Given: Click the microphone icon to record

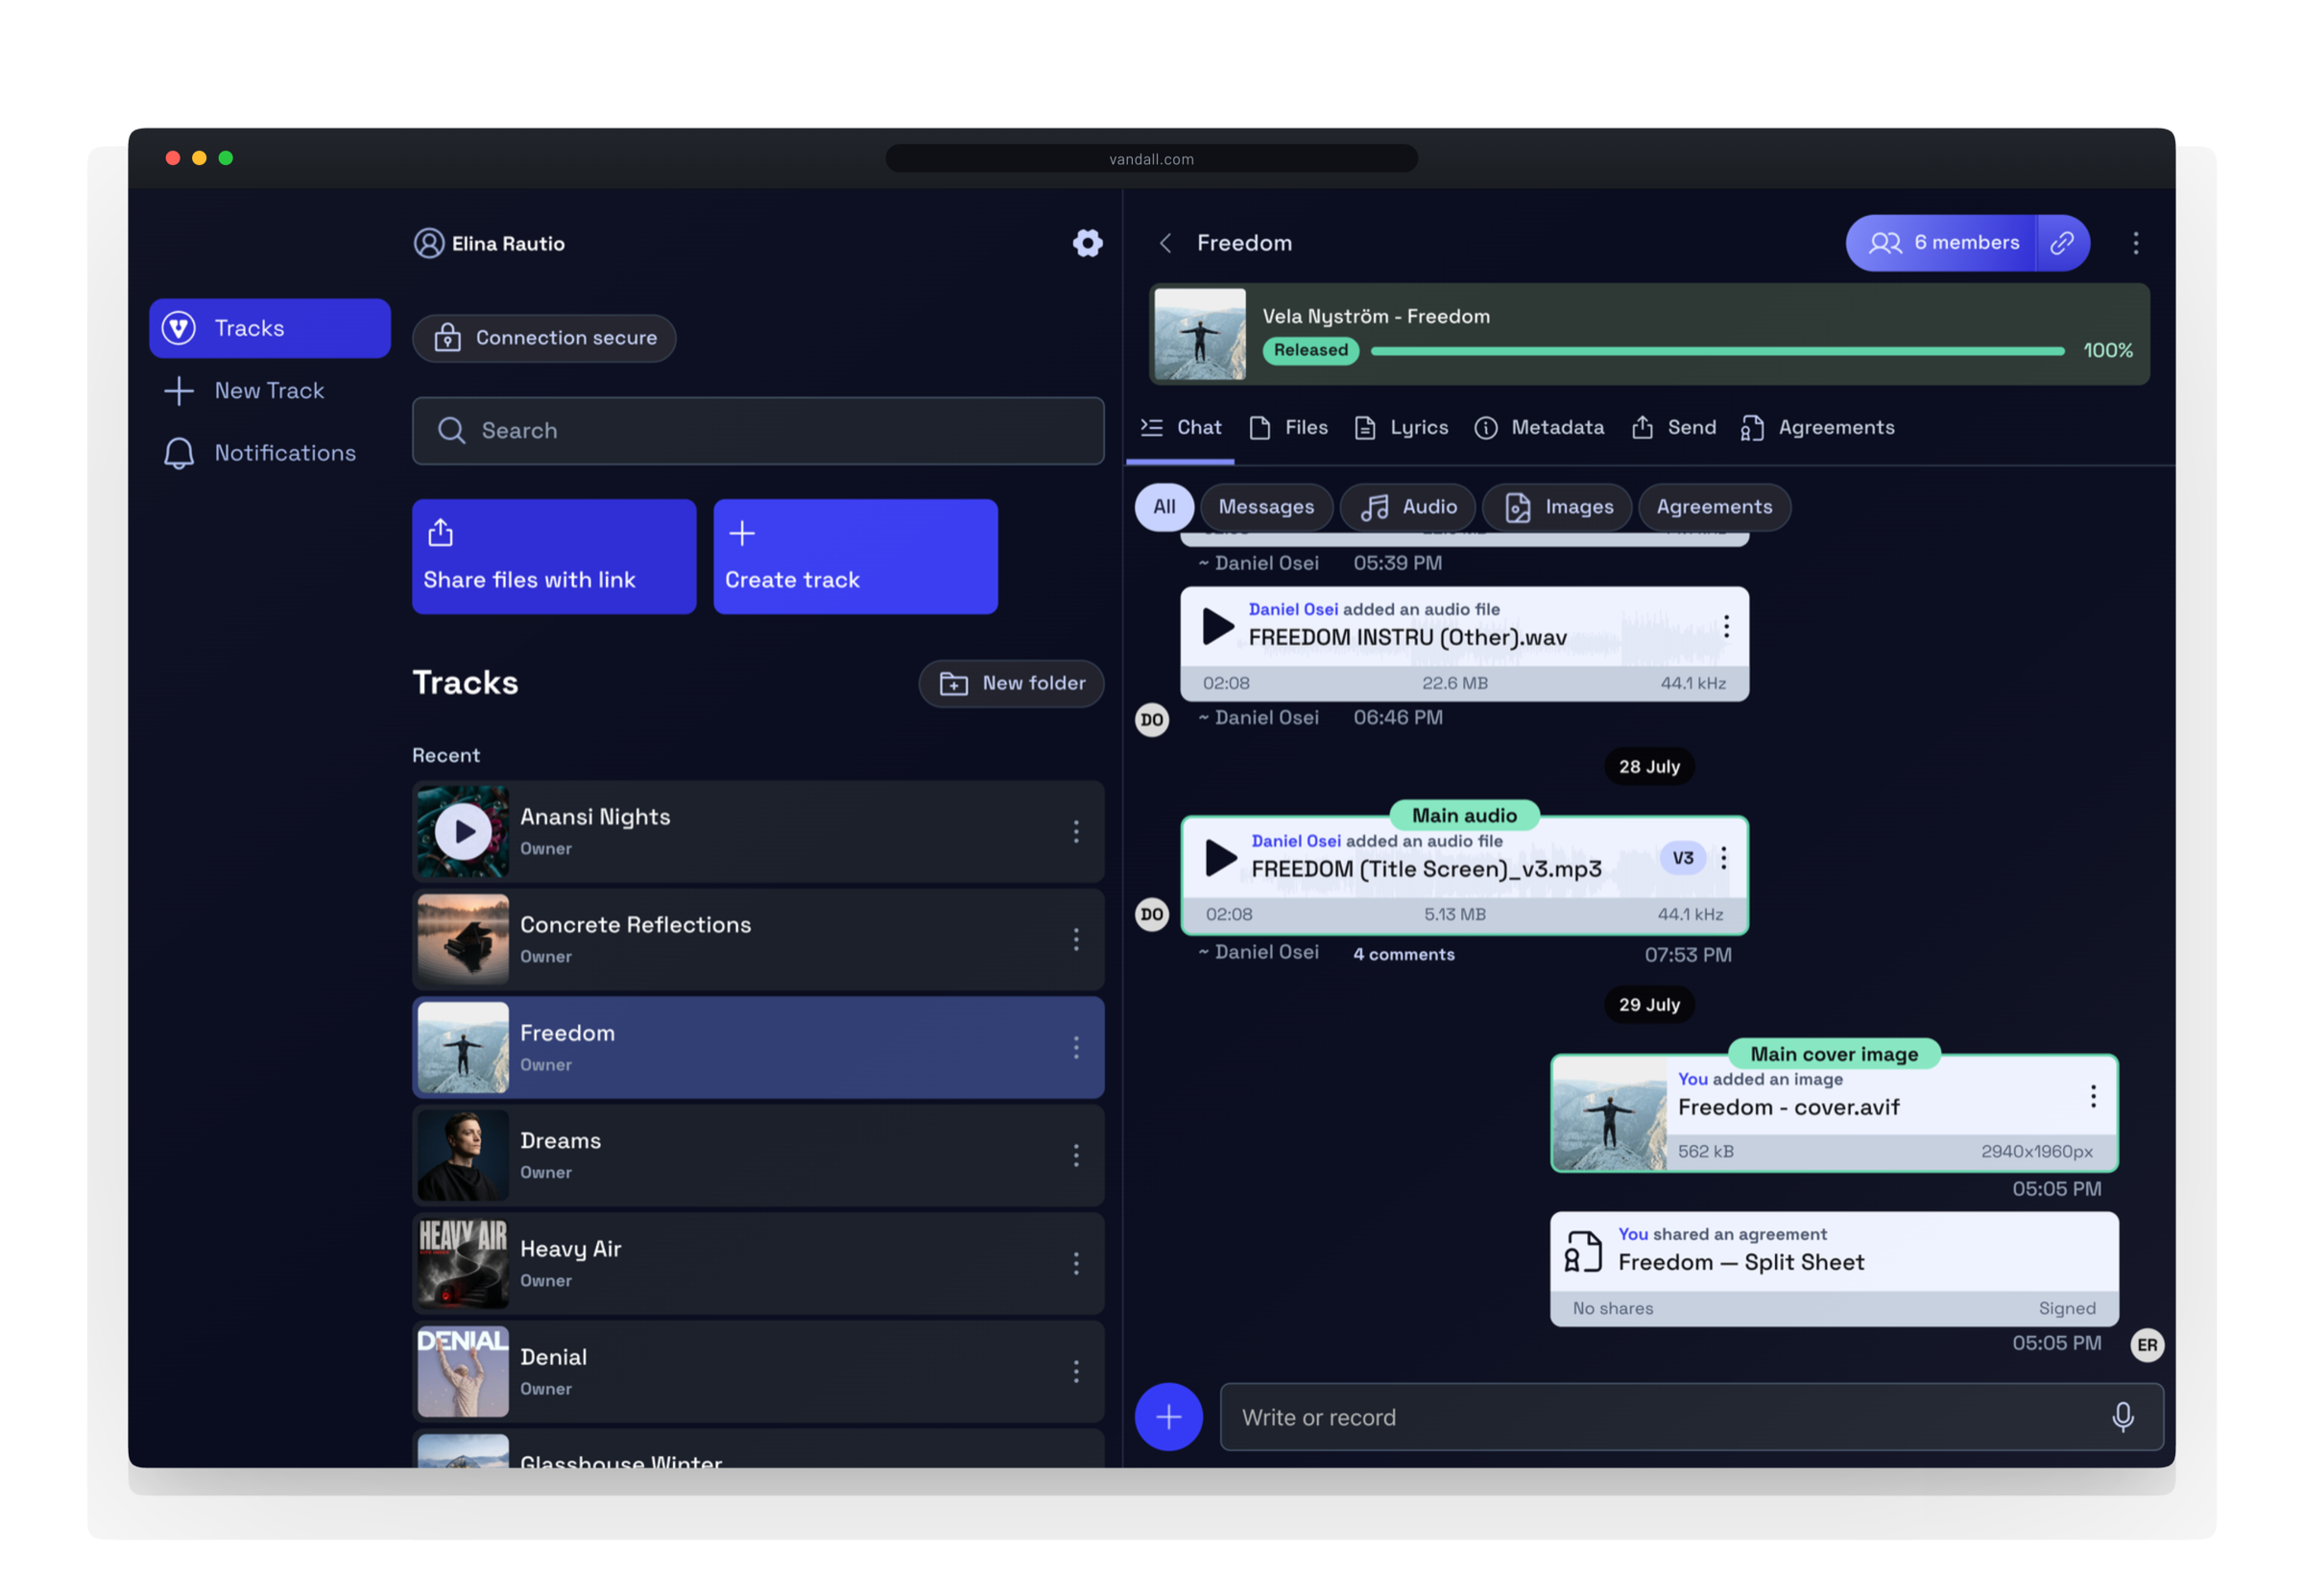Looking at the screenshot, I should (2122, 1417).
